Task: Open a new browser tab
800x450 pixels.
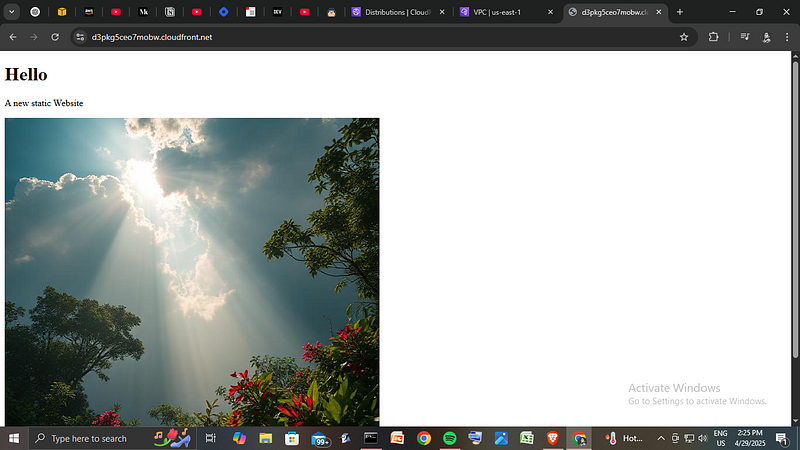Action: pyautogui.click(x=680, y=12)
